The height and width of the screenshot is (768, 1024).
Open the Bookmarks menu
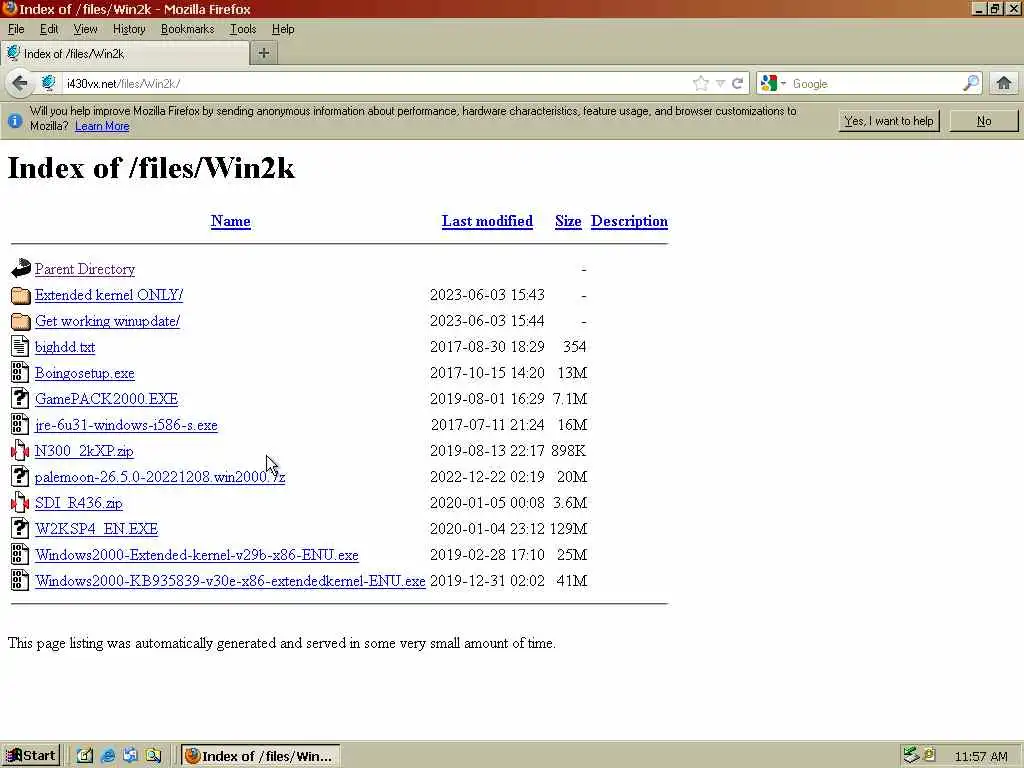click(x=187, y=29)
